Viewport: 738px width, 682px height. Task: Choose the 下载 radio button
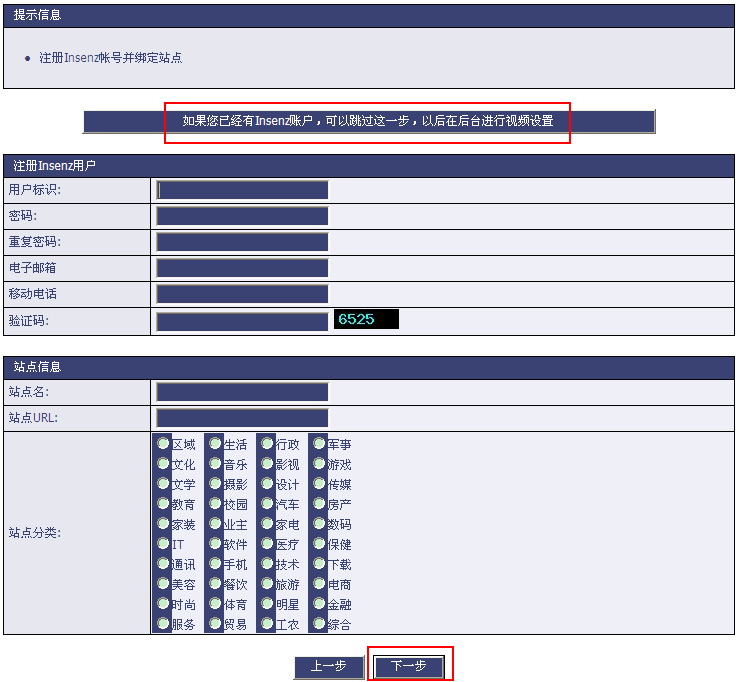(x=319, y=563)
